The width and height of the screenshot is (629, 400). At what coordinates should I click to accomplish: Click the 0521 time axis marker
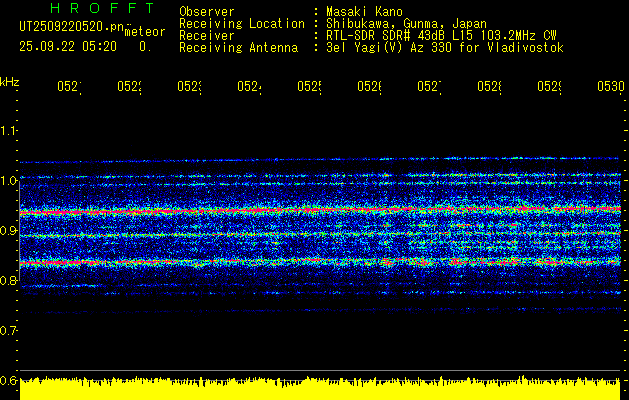[x=69, y=86]
